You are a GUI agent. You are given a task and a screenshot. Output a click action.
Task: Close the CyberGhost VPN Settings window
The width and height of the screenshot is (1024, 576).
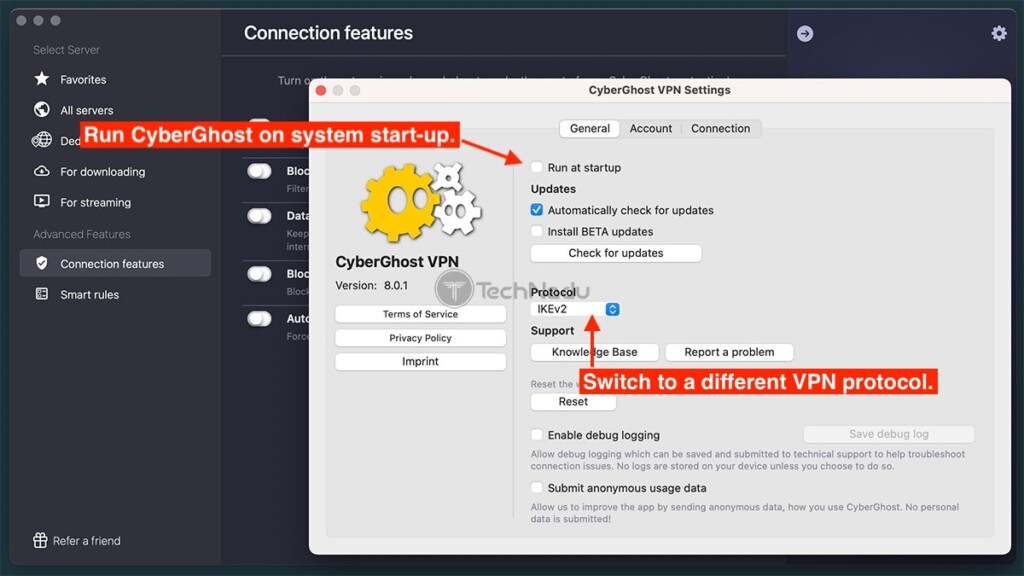tap(321, 90)
